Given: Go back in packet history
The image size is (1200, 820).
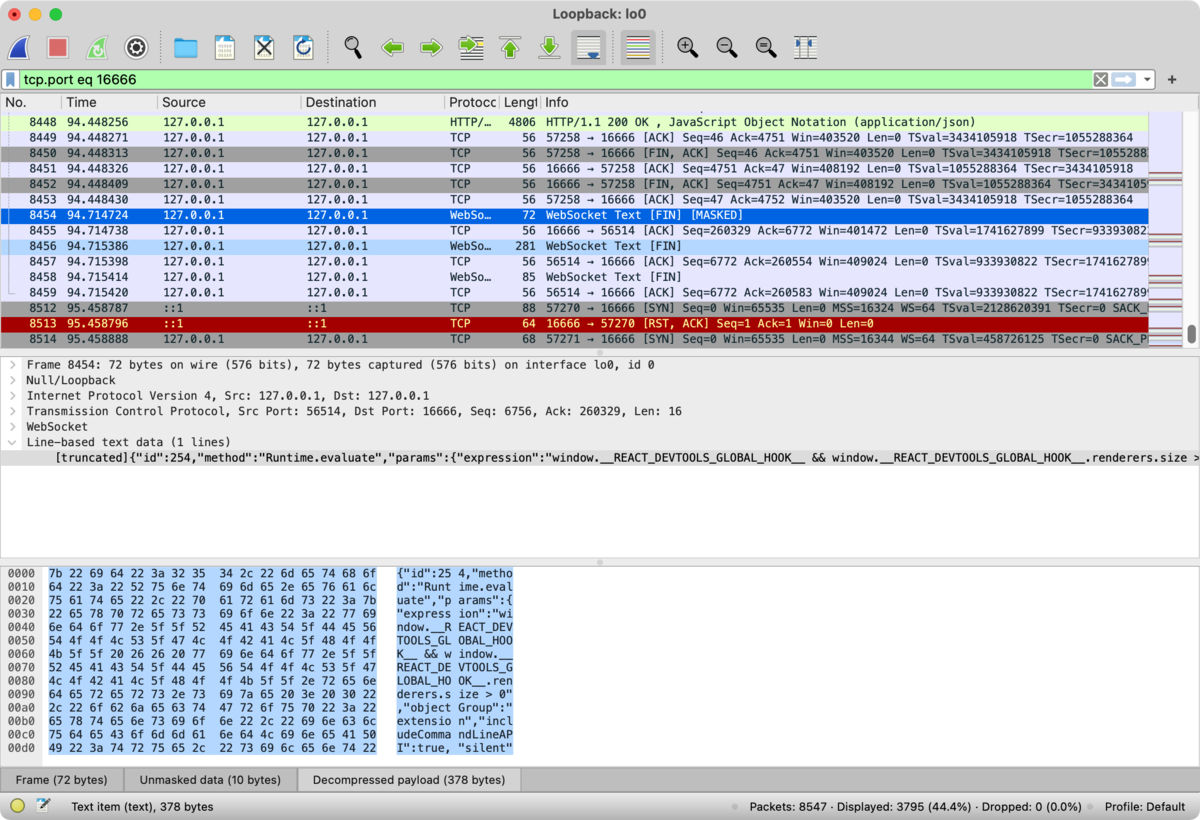Looking at the screenshot, I should click(x=392, y=47).
